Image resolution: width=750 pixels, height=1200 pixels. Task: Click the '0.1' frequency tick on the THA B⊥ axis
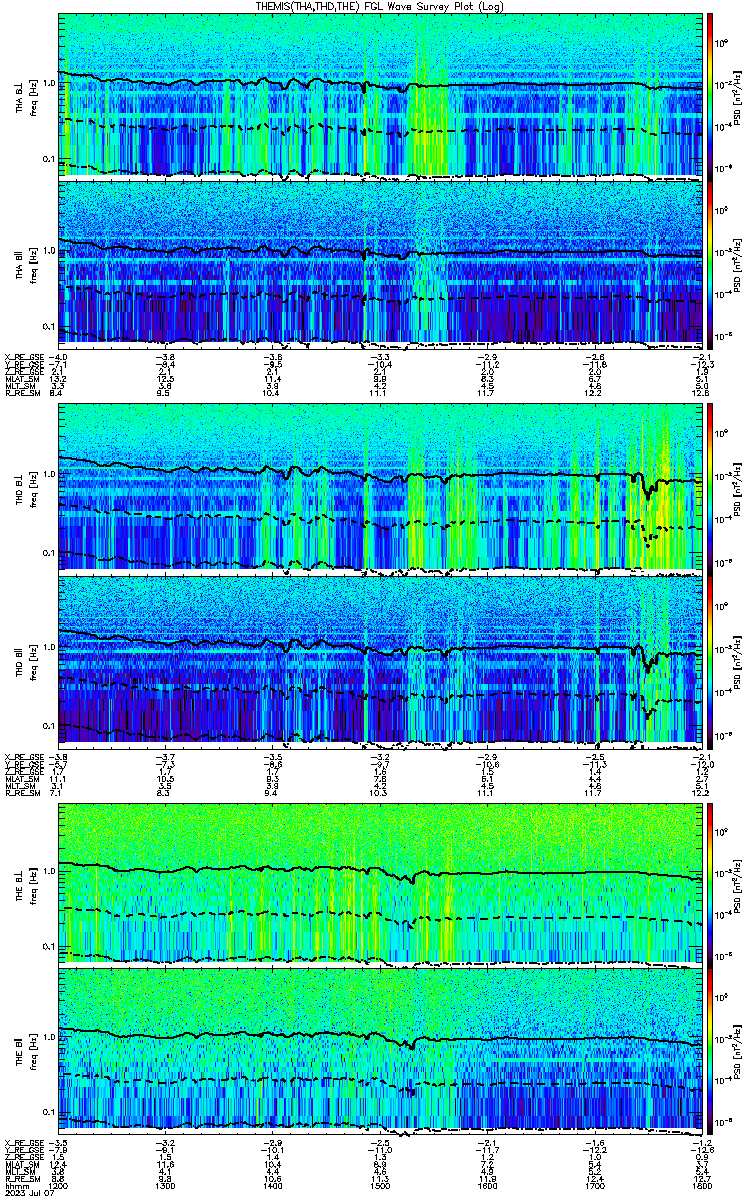coord(48,158)
